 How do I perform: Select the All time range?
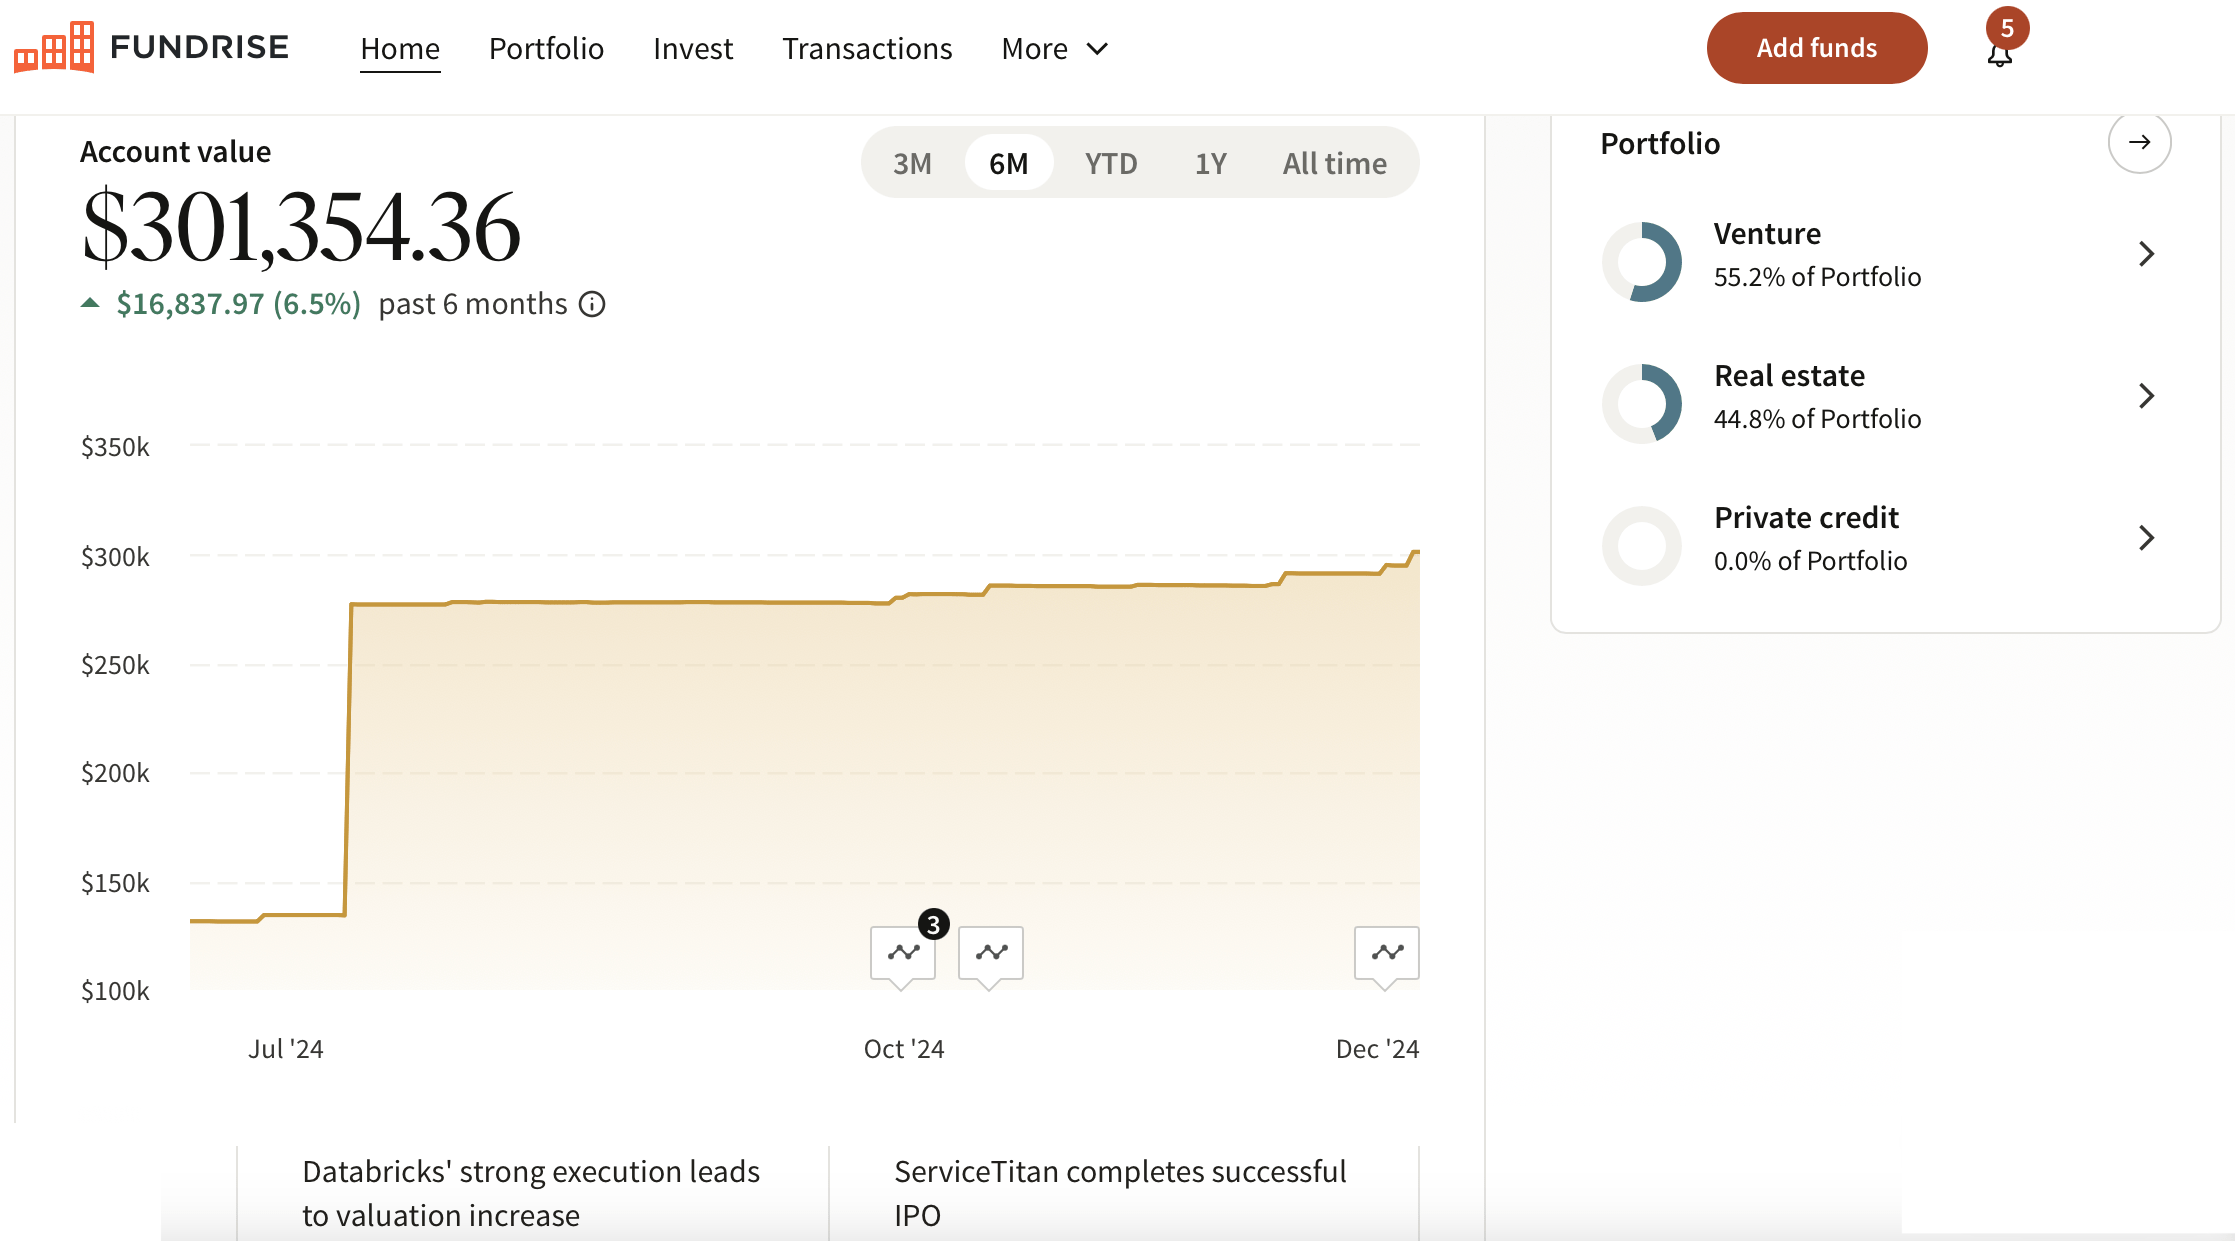point(1335,163)
